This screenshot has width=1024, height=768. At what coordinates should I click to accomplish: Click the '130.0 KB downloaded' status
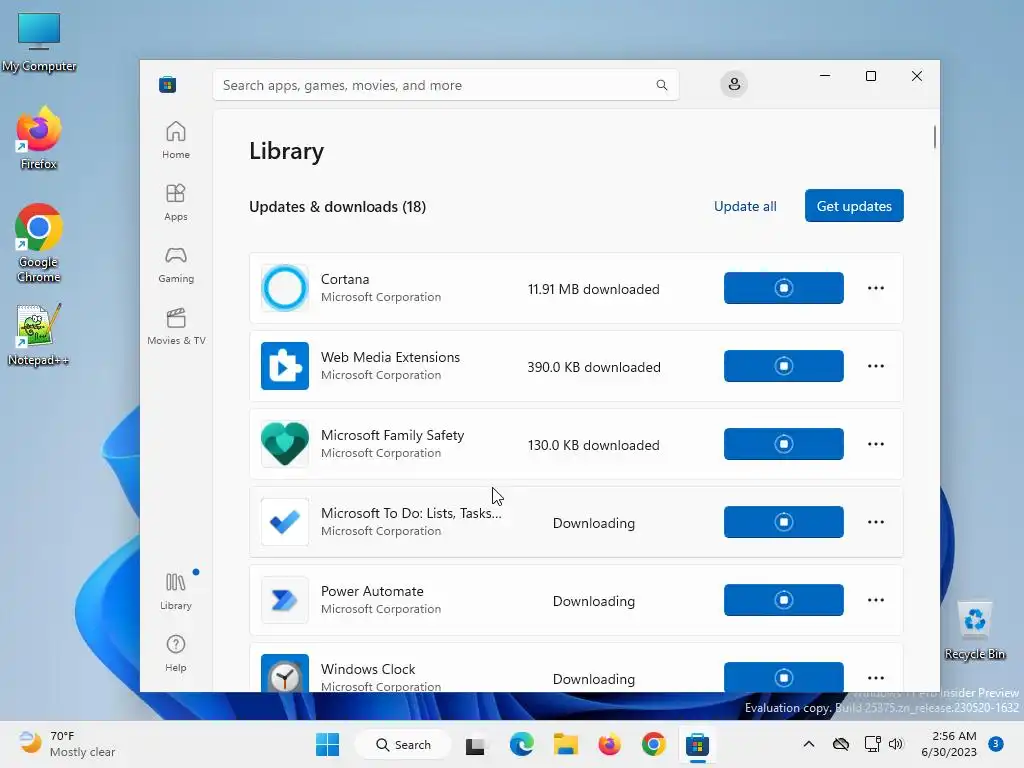pos(594,445)
